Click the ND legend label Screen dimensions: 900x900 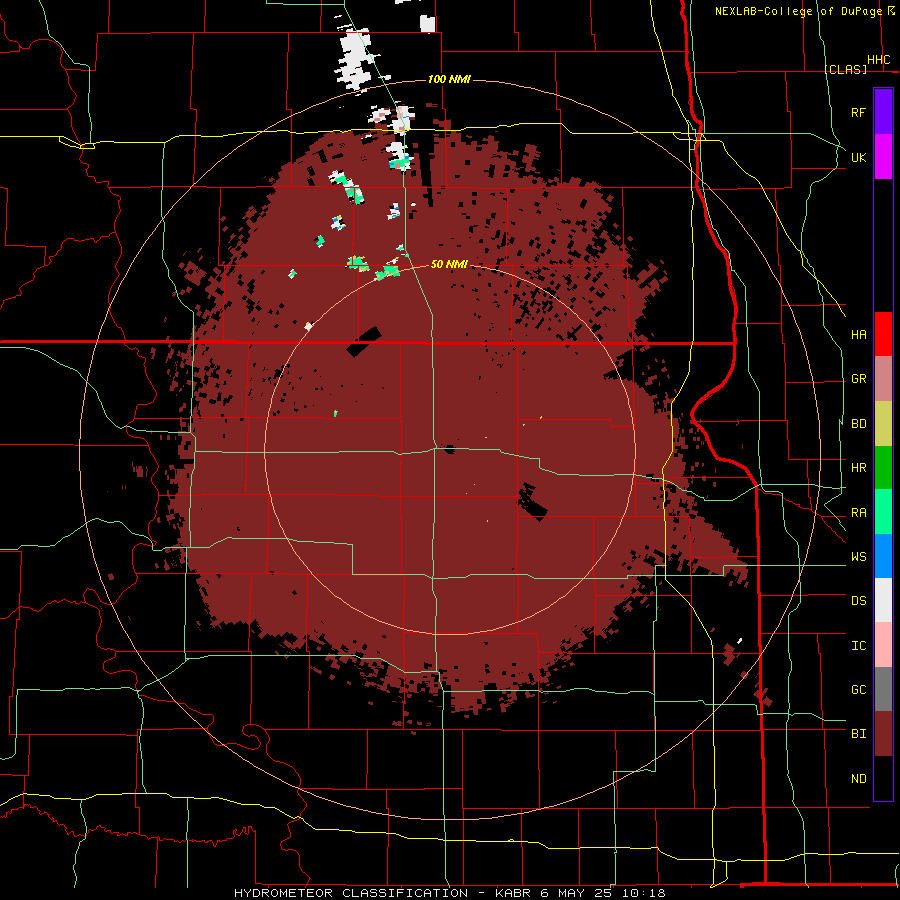[858, 779]
